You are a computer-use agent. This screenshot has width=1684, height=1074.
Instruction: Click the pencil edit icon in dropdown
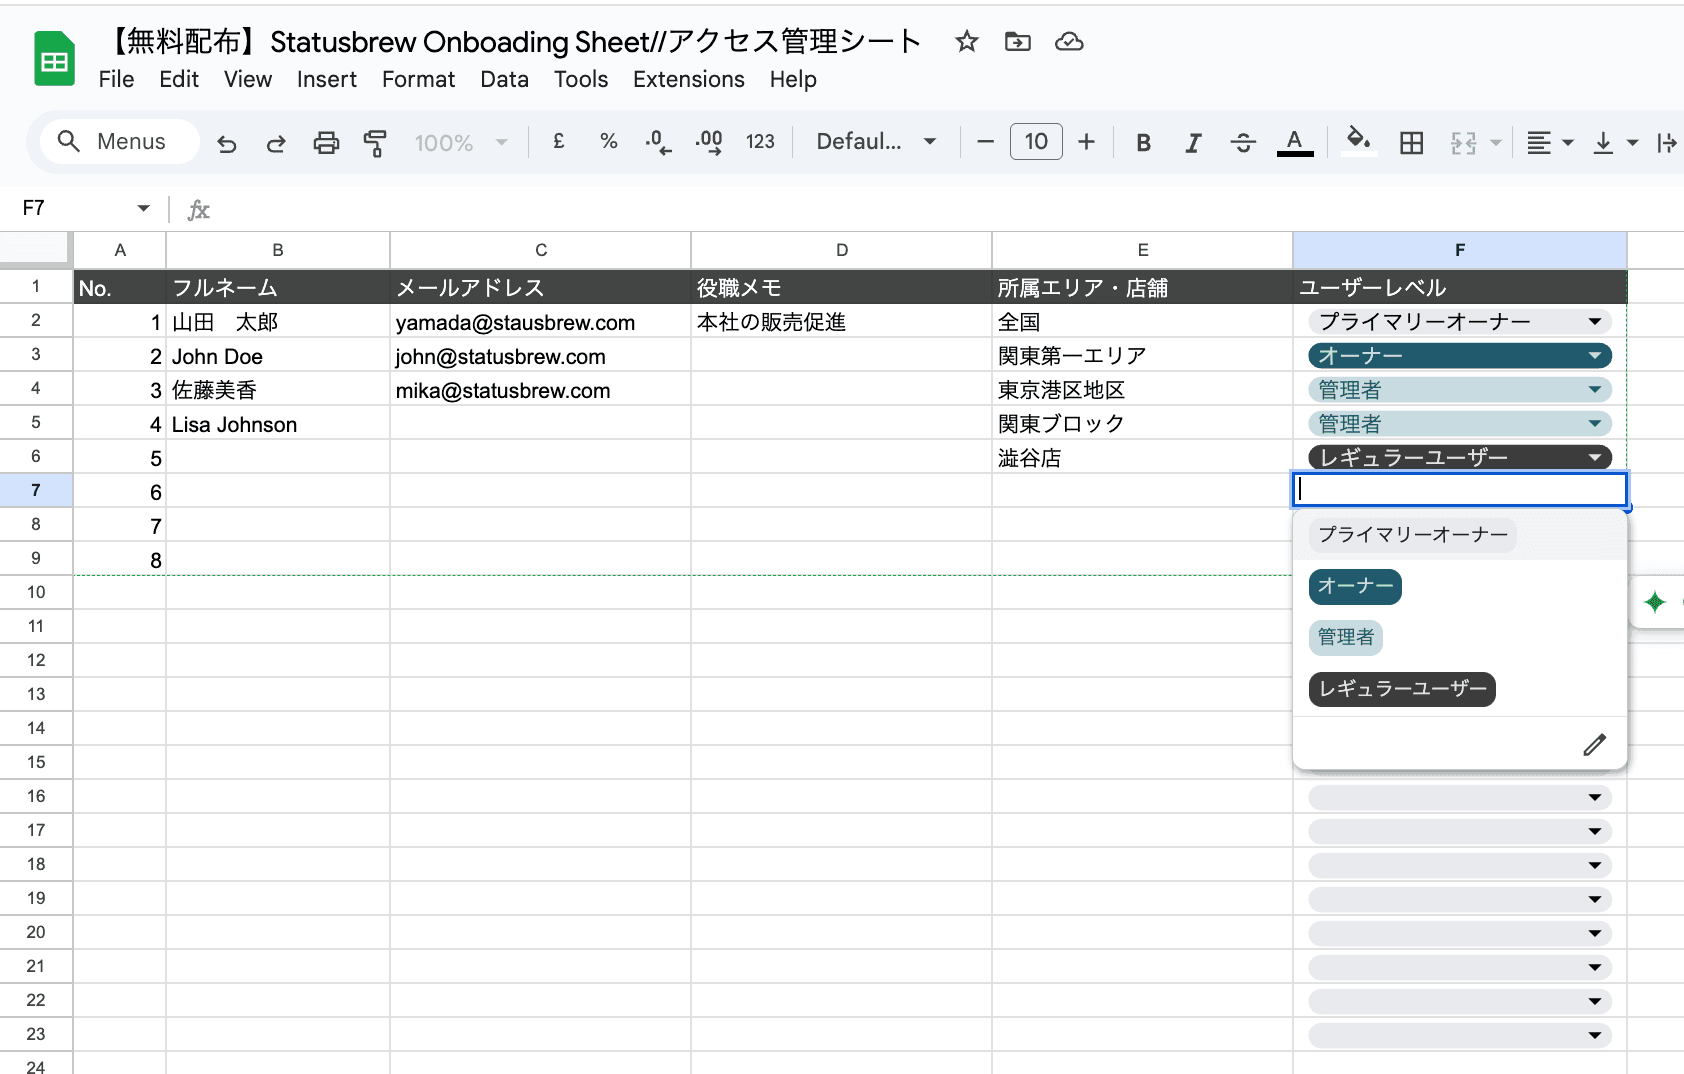point(1594,745)
